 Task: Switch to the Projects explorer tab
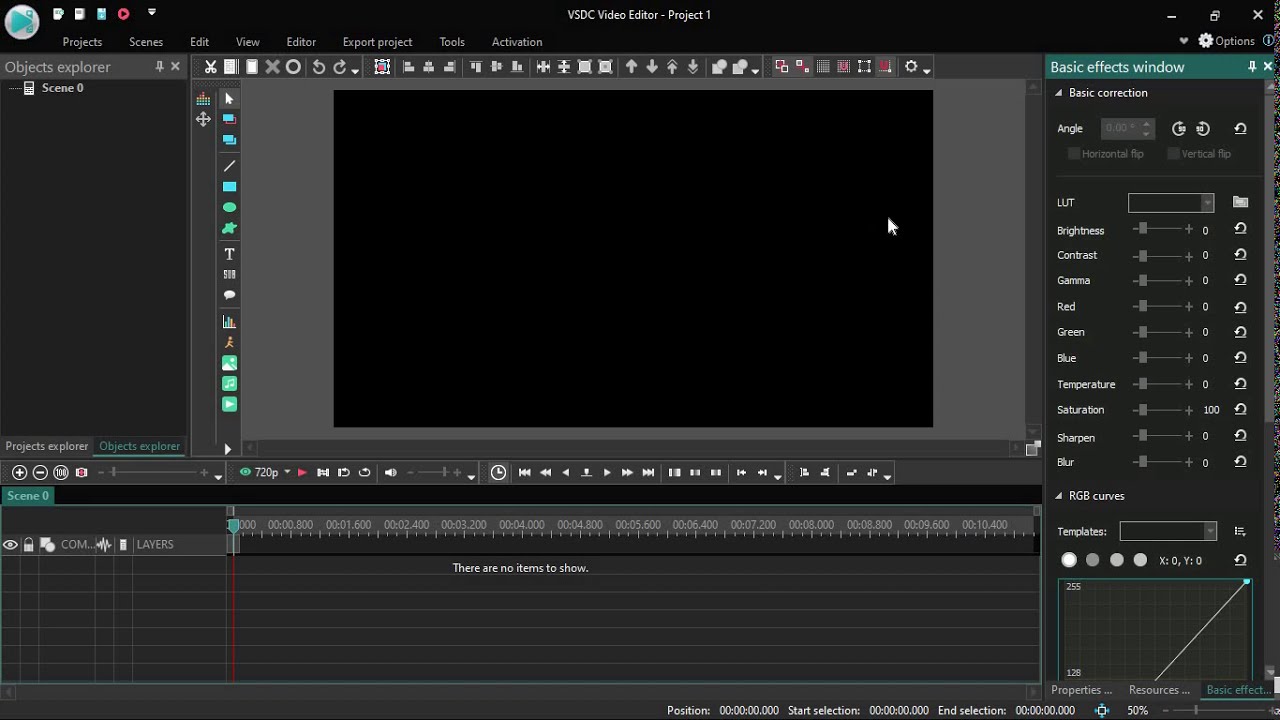(x=47, y=446)
